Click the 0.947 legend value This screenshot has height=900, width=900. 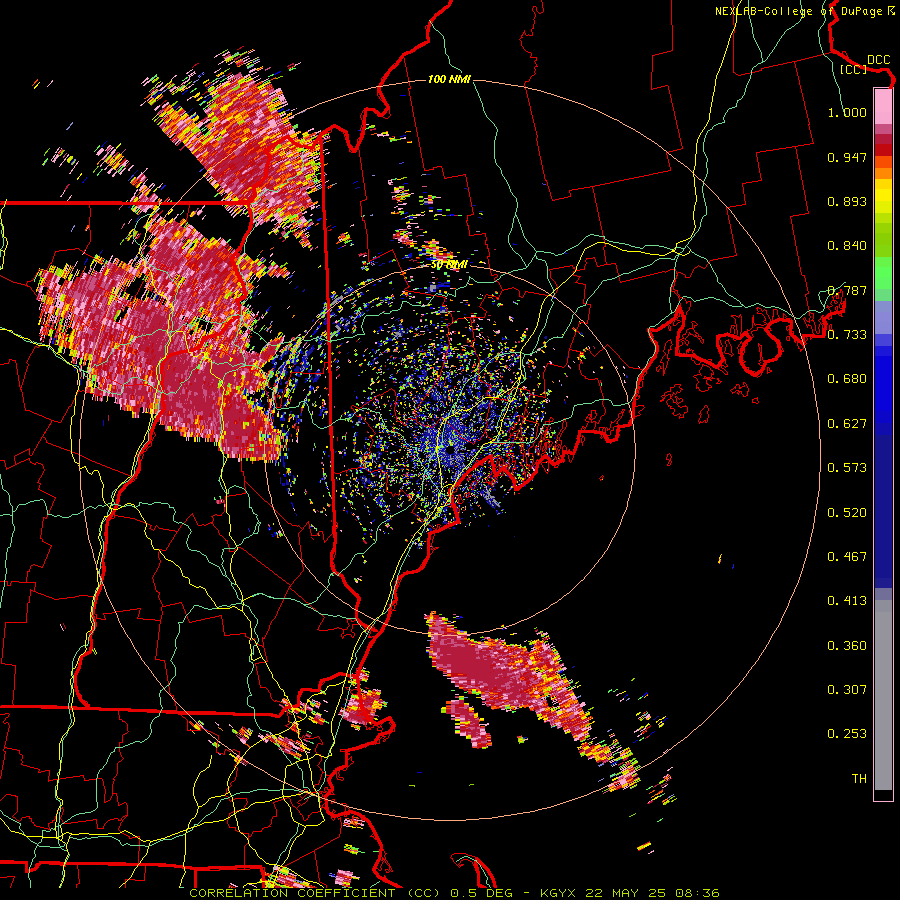point(847,157)
